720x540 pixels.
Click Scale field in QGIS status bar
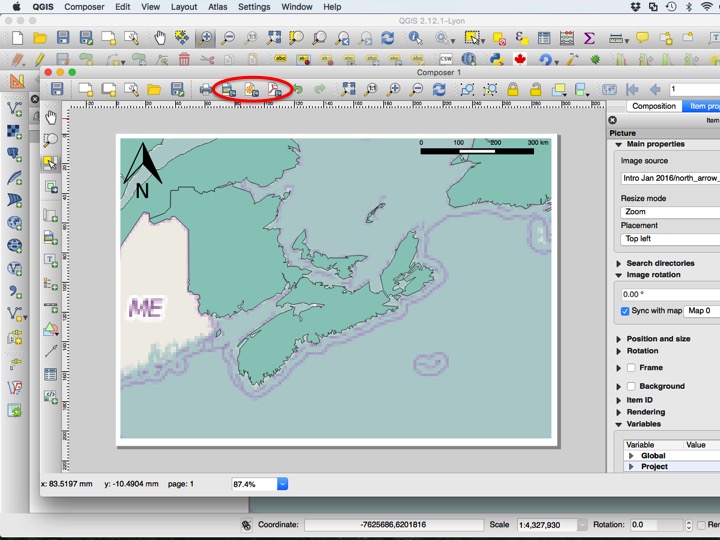click(x=547, y=525)
